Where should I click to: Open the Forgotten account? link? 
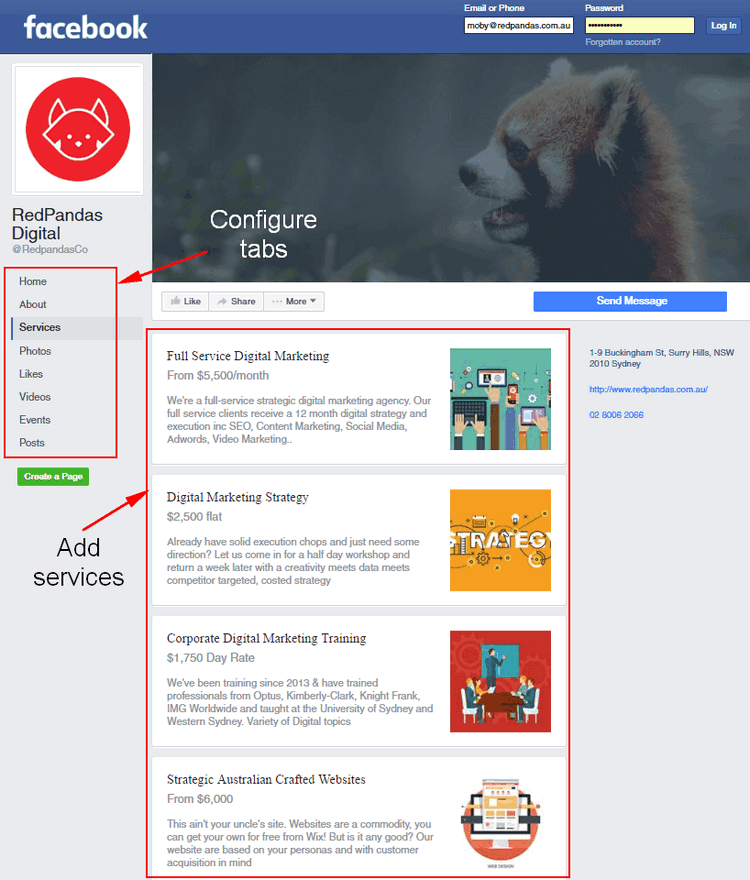point(623,42)
